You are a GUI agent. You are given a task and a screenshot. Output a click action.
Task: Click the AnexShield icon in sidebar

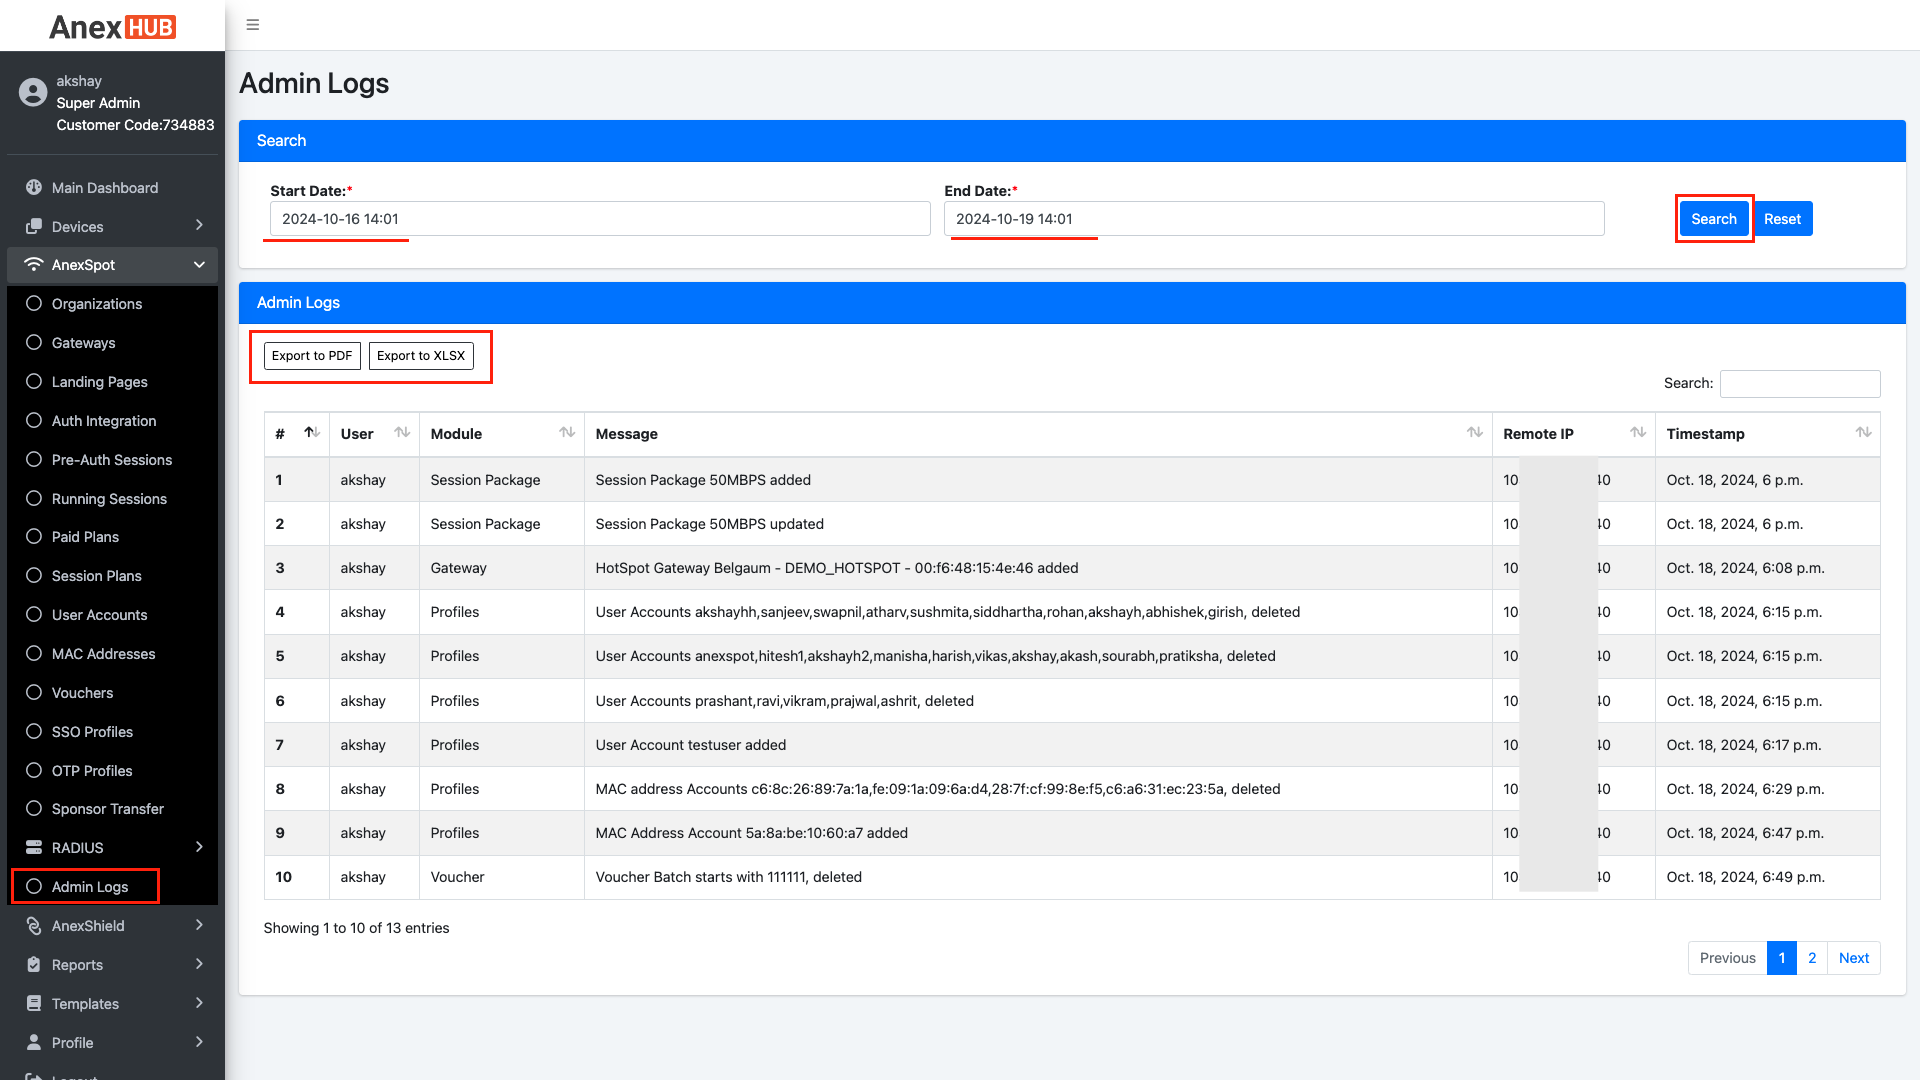pos(34,926)
